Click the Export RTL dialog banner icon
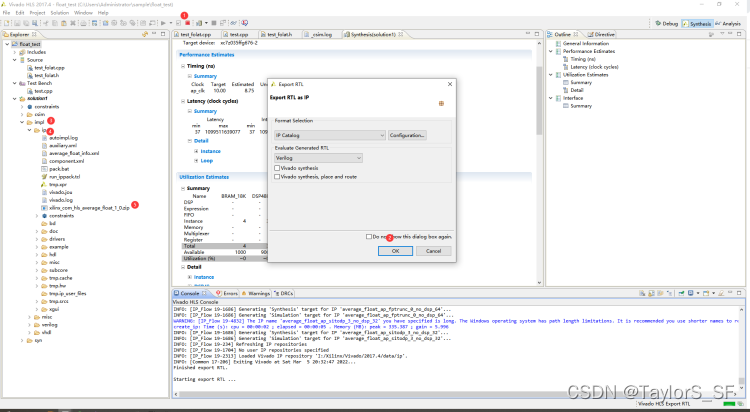The width and height of the screenshot is (750, 412). pyautogui.click(x=441, y=103)
